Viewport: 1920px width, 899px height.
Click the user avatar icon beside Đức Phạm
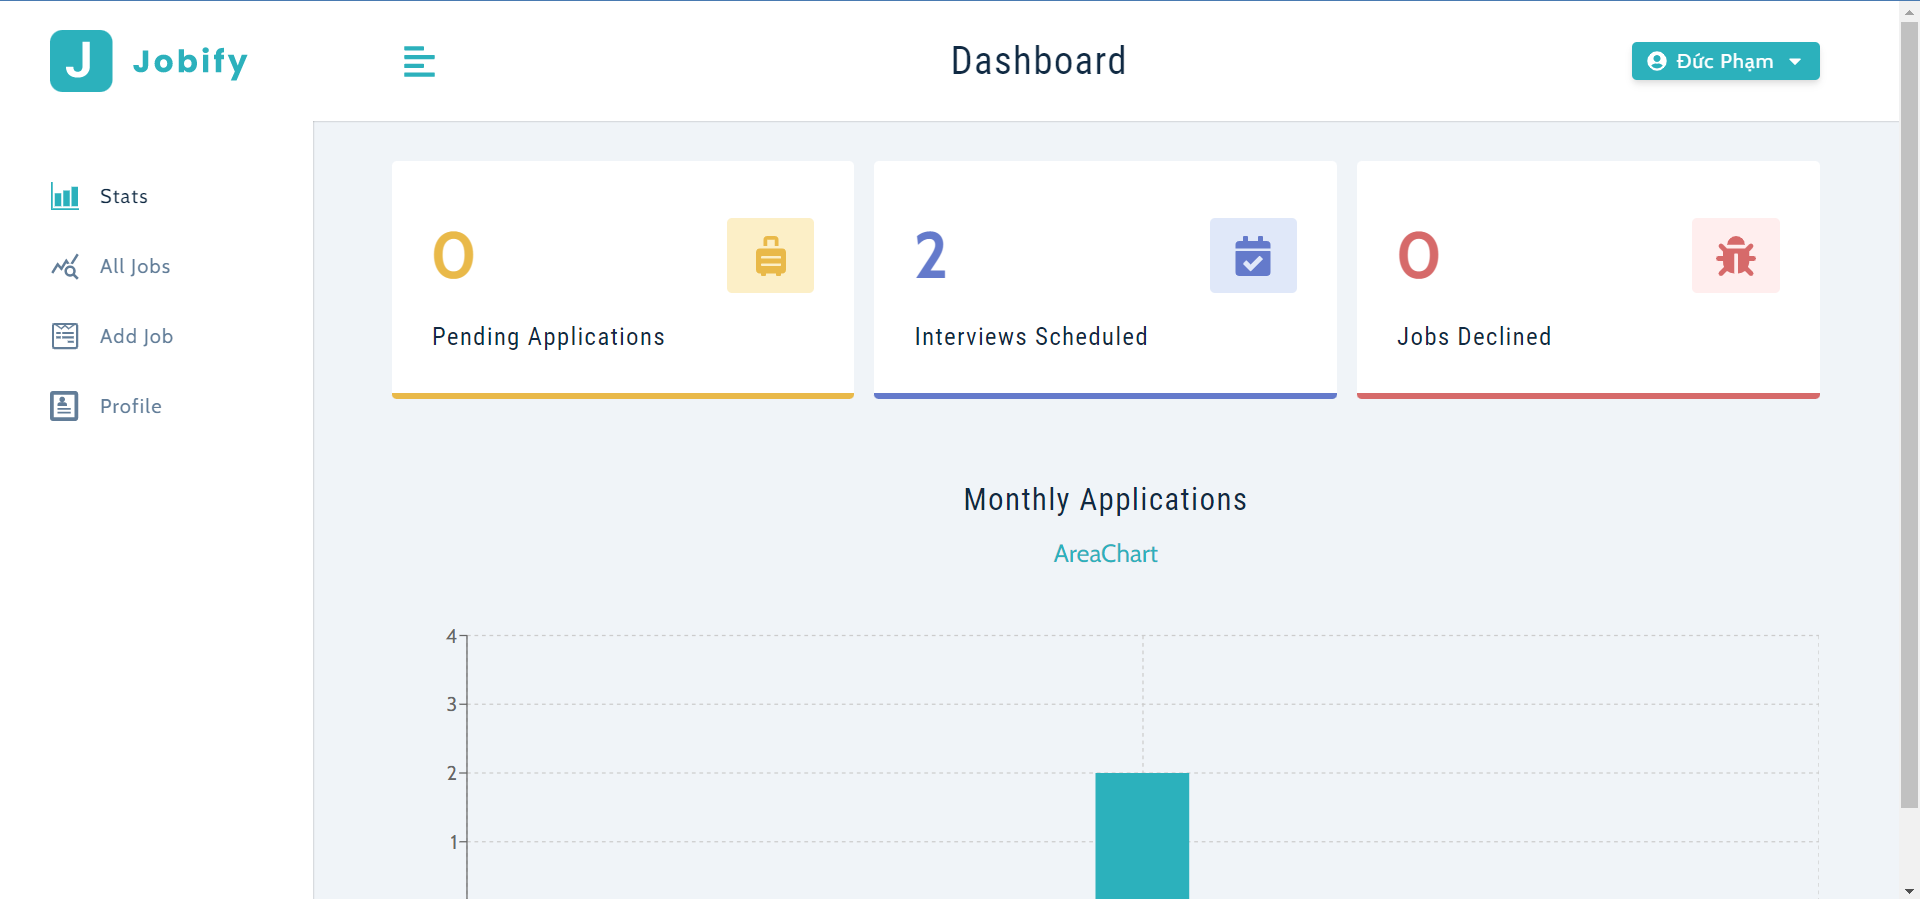(x=1657, y=61)
